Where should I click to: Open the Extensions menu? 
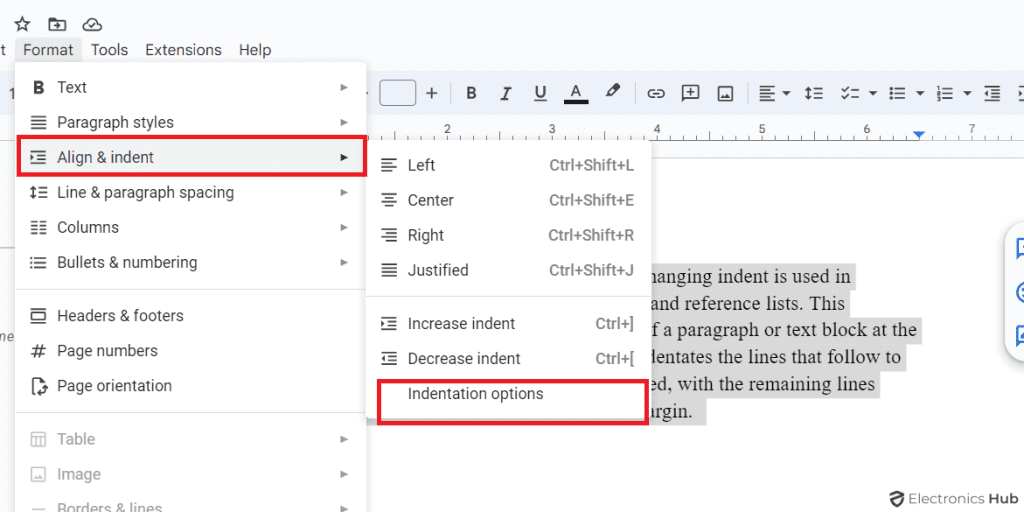(184, 50)
